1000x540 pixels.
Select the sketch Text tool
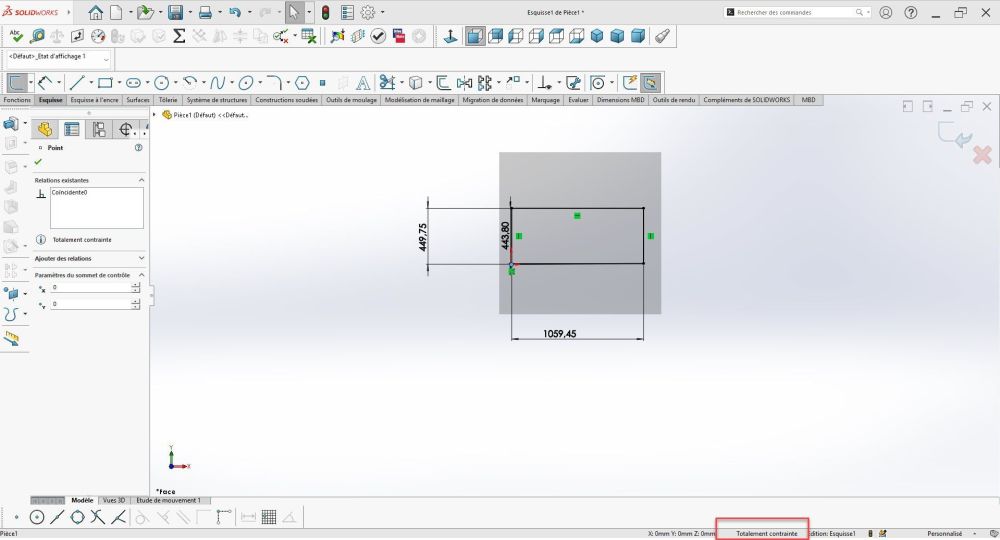click(x=363, y=82)
